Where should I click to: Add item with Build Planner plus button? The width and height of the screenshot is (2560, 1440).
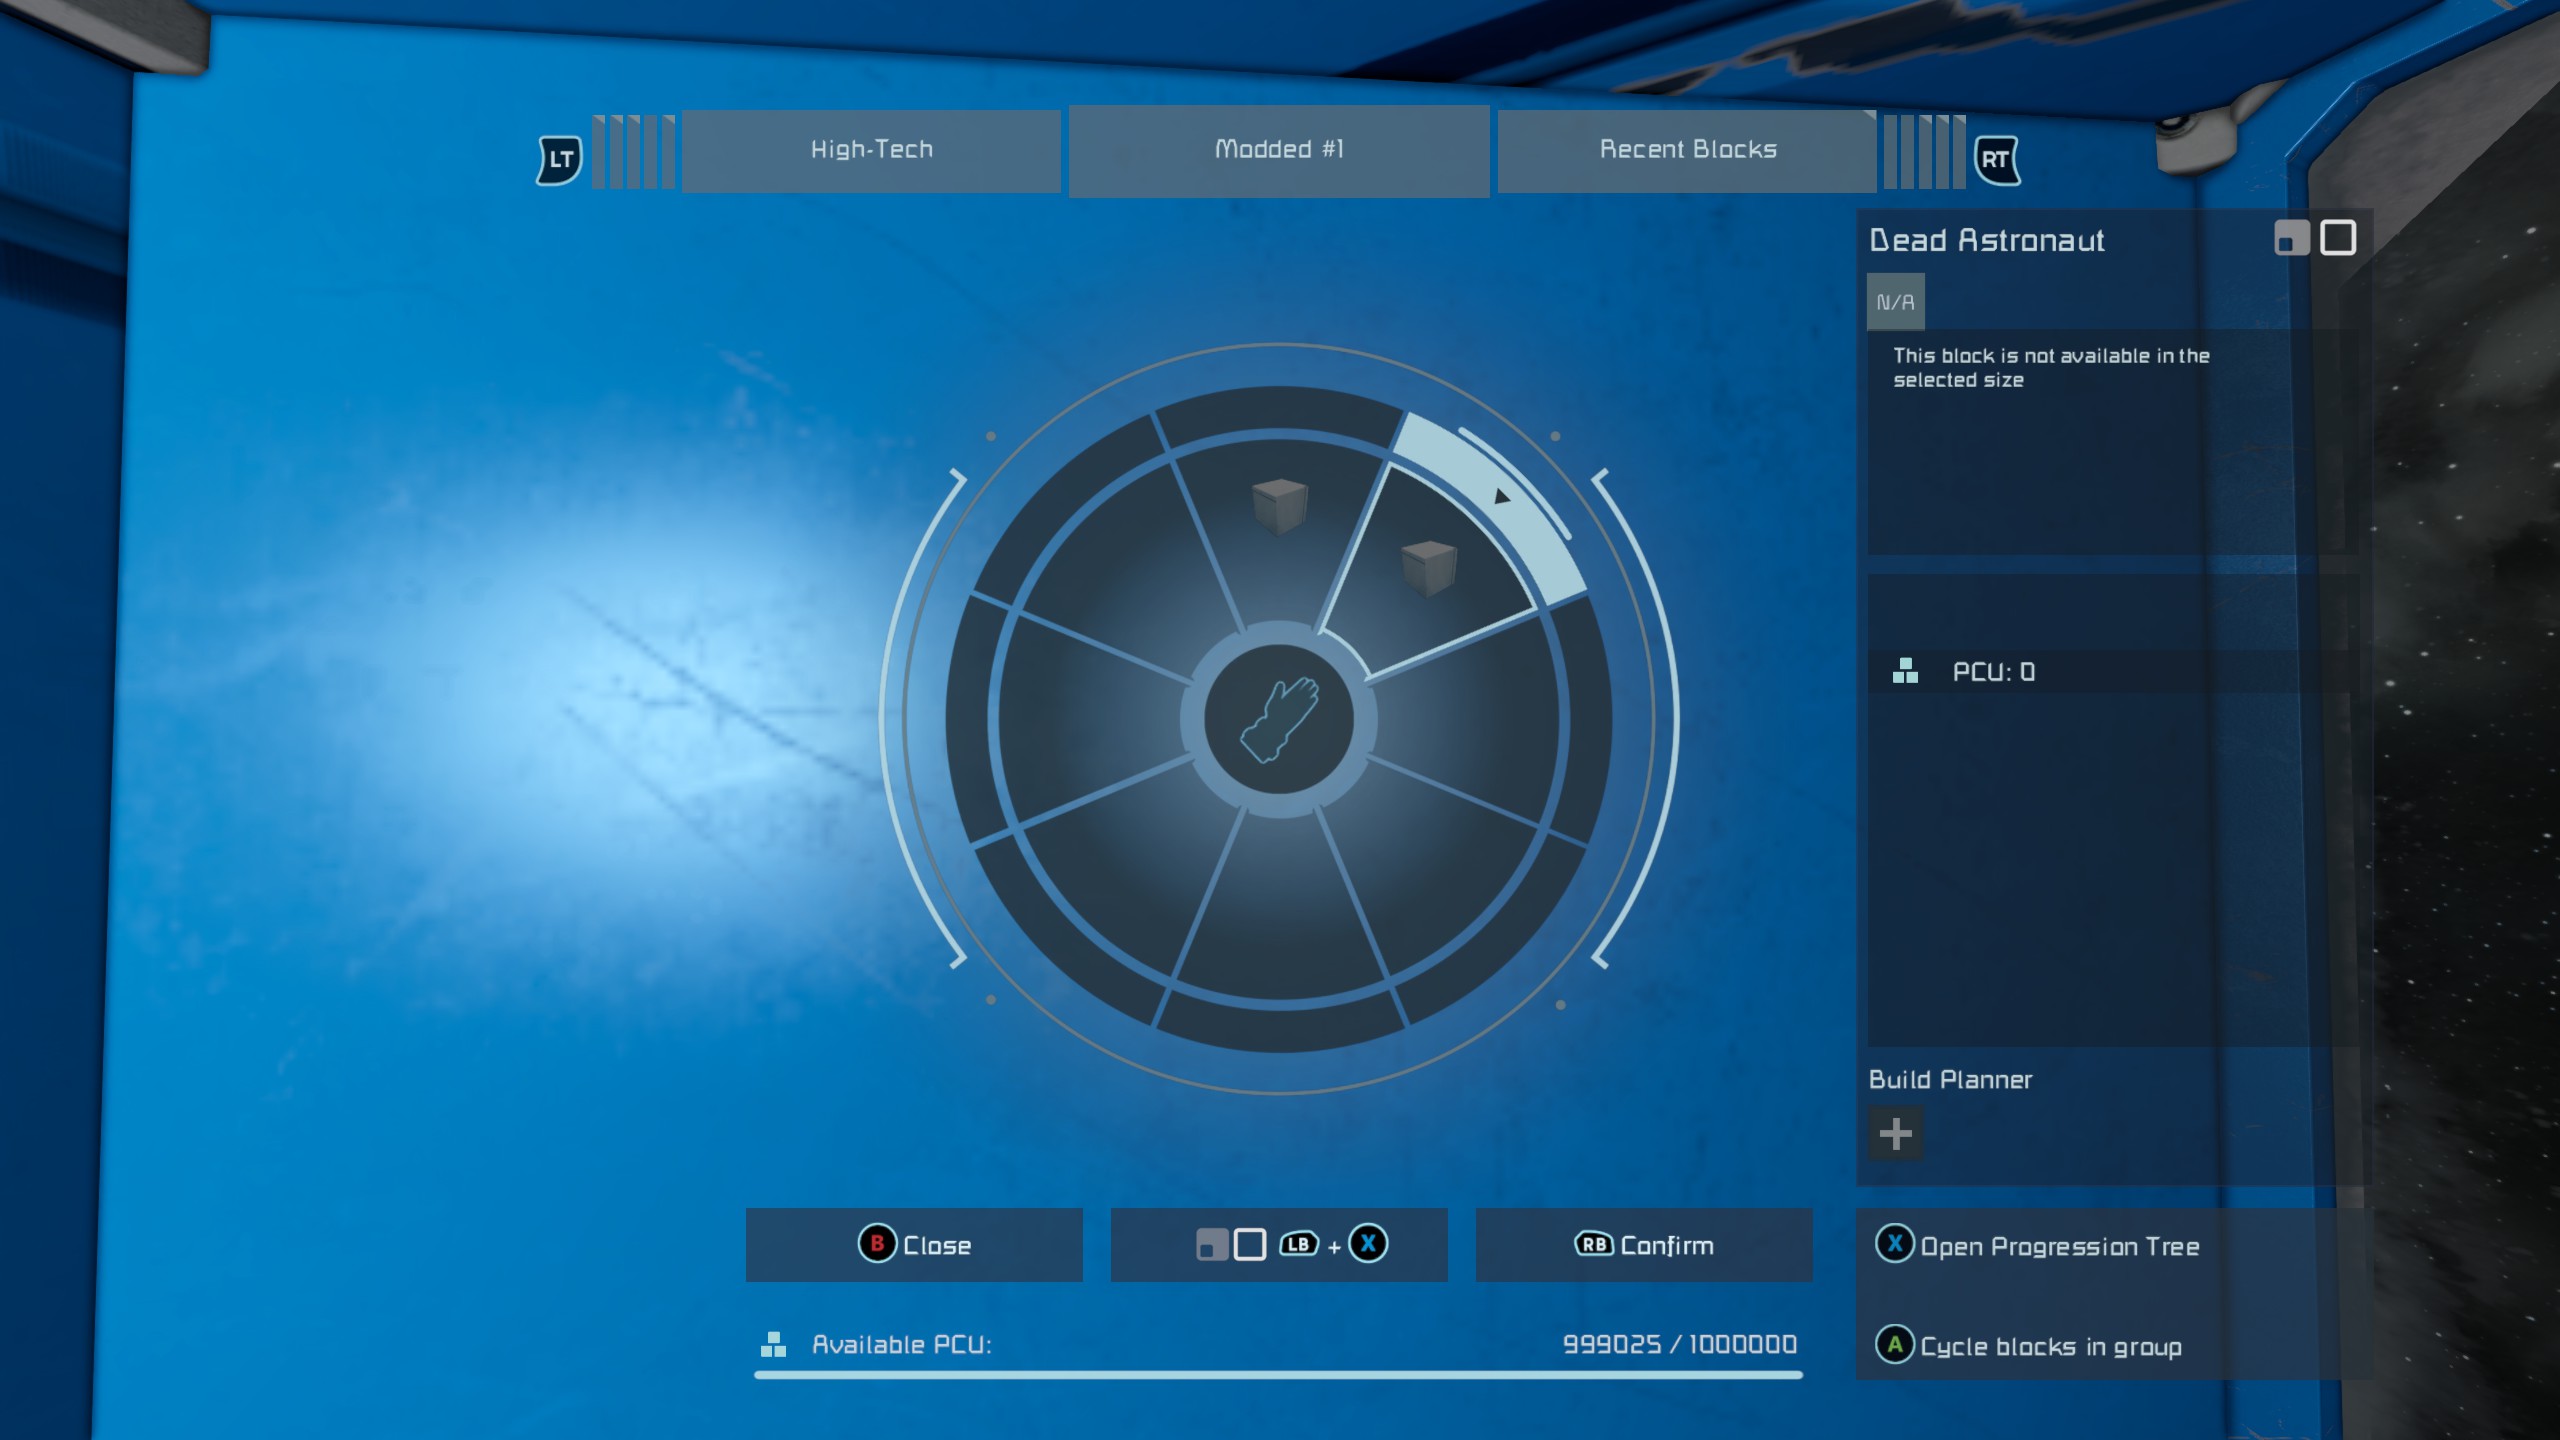point(1895,1133)
